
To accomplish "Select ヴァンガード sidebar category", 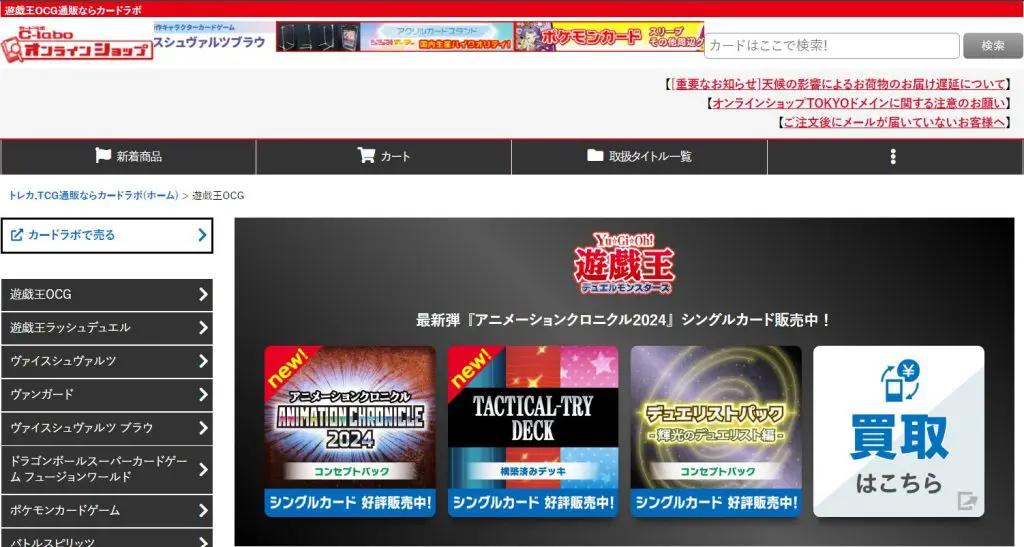I will 106,394.
